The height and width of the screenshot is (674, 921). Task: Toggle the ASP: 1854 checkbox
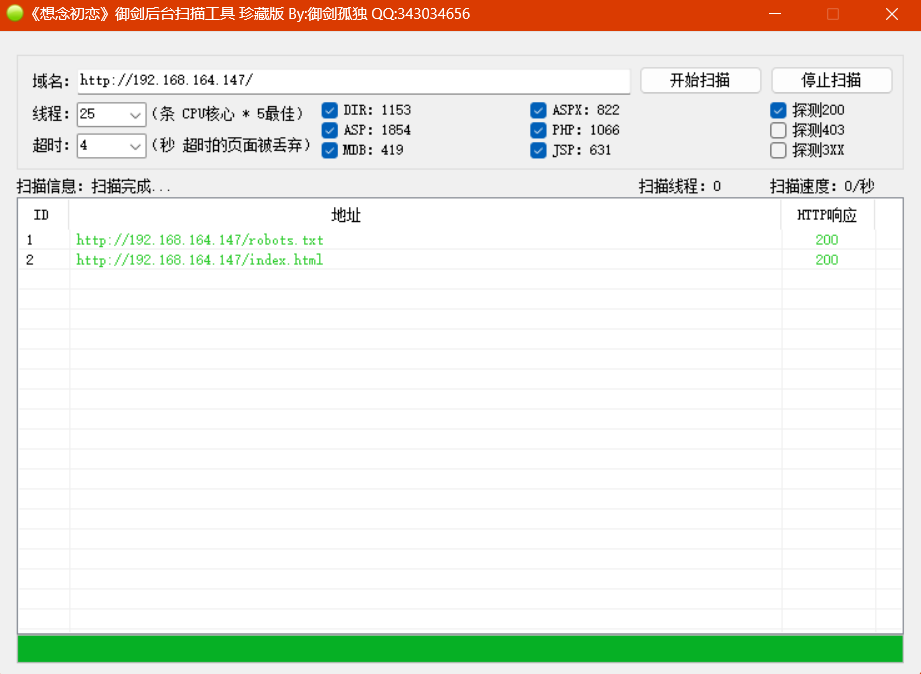tap(330, 130)
